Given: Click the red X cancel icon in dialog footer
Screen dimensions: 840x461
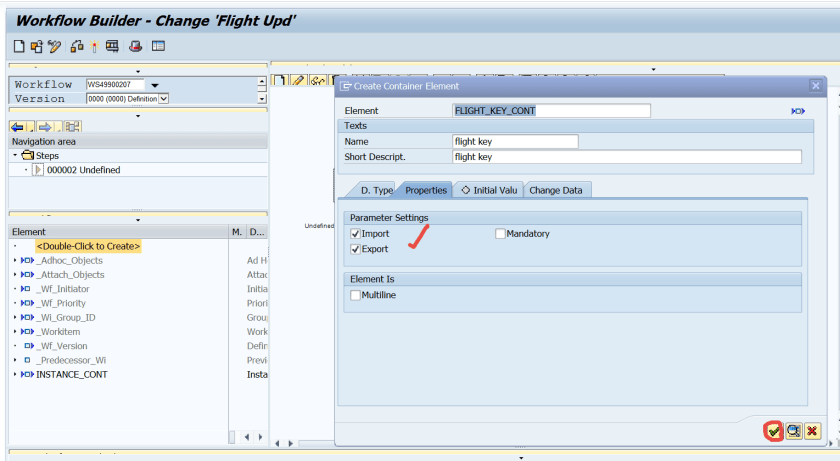Looking at the screenshot, I should (812, 431).
